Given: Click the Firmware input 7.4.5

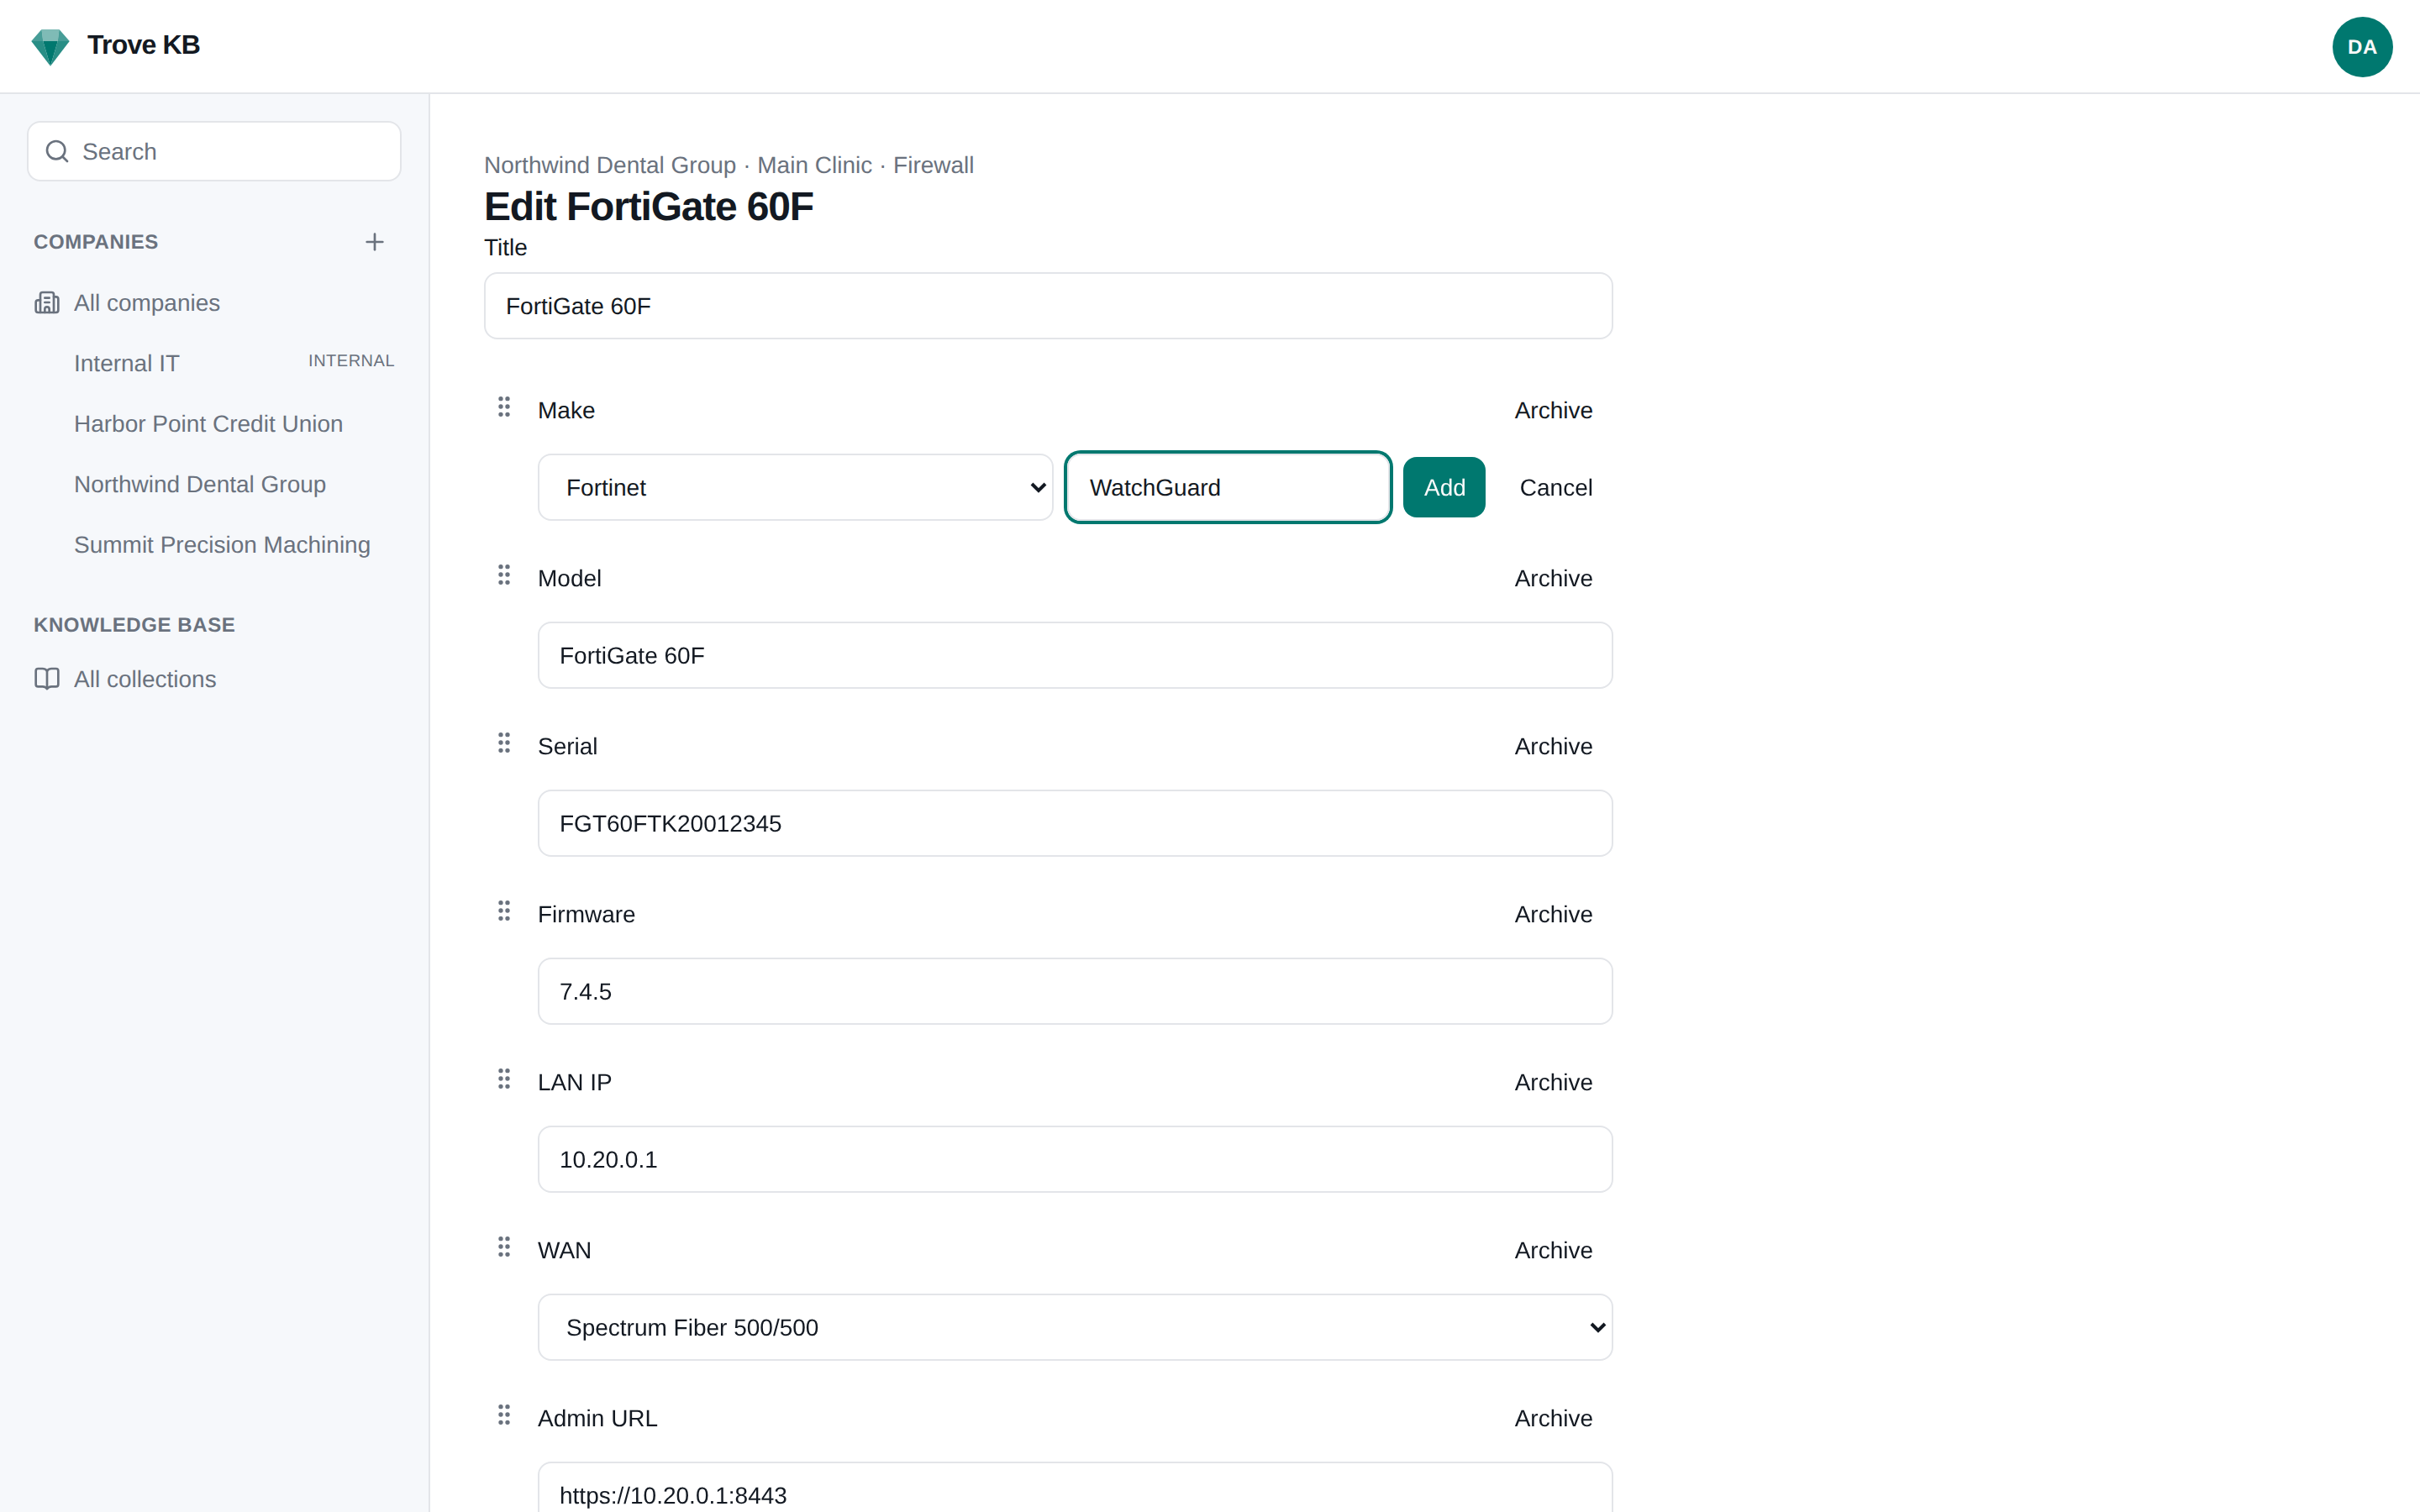Looking at the screenshot, I should point(1075,991).
